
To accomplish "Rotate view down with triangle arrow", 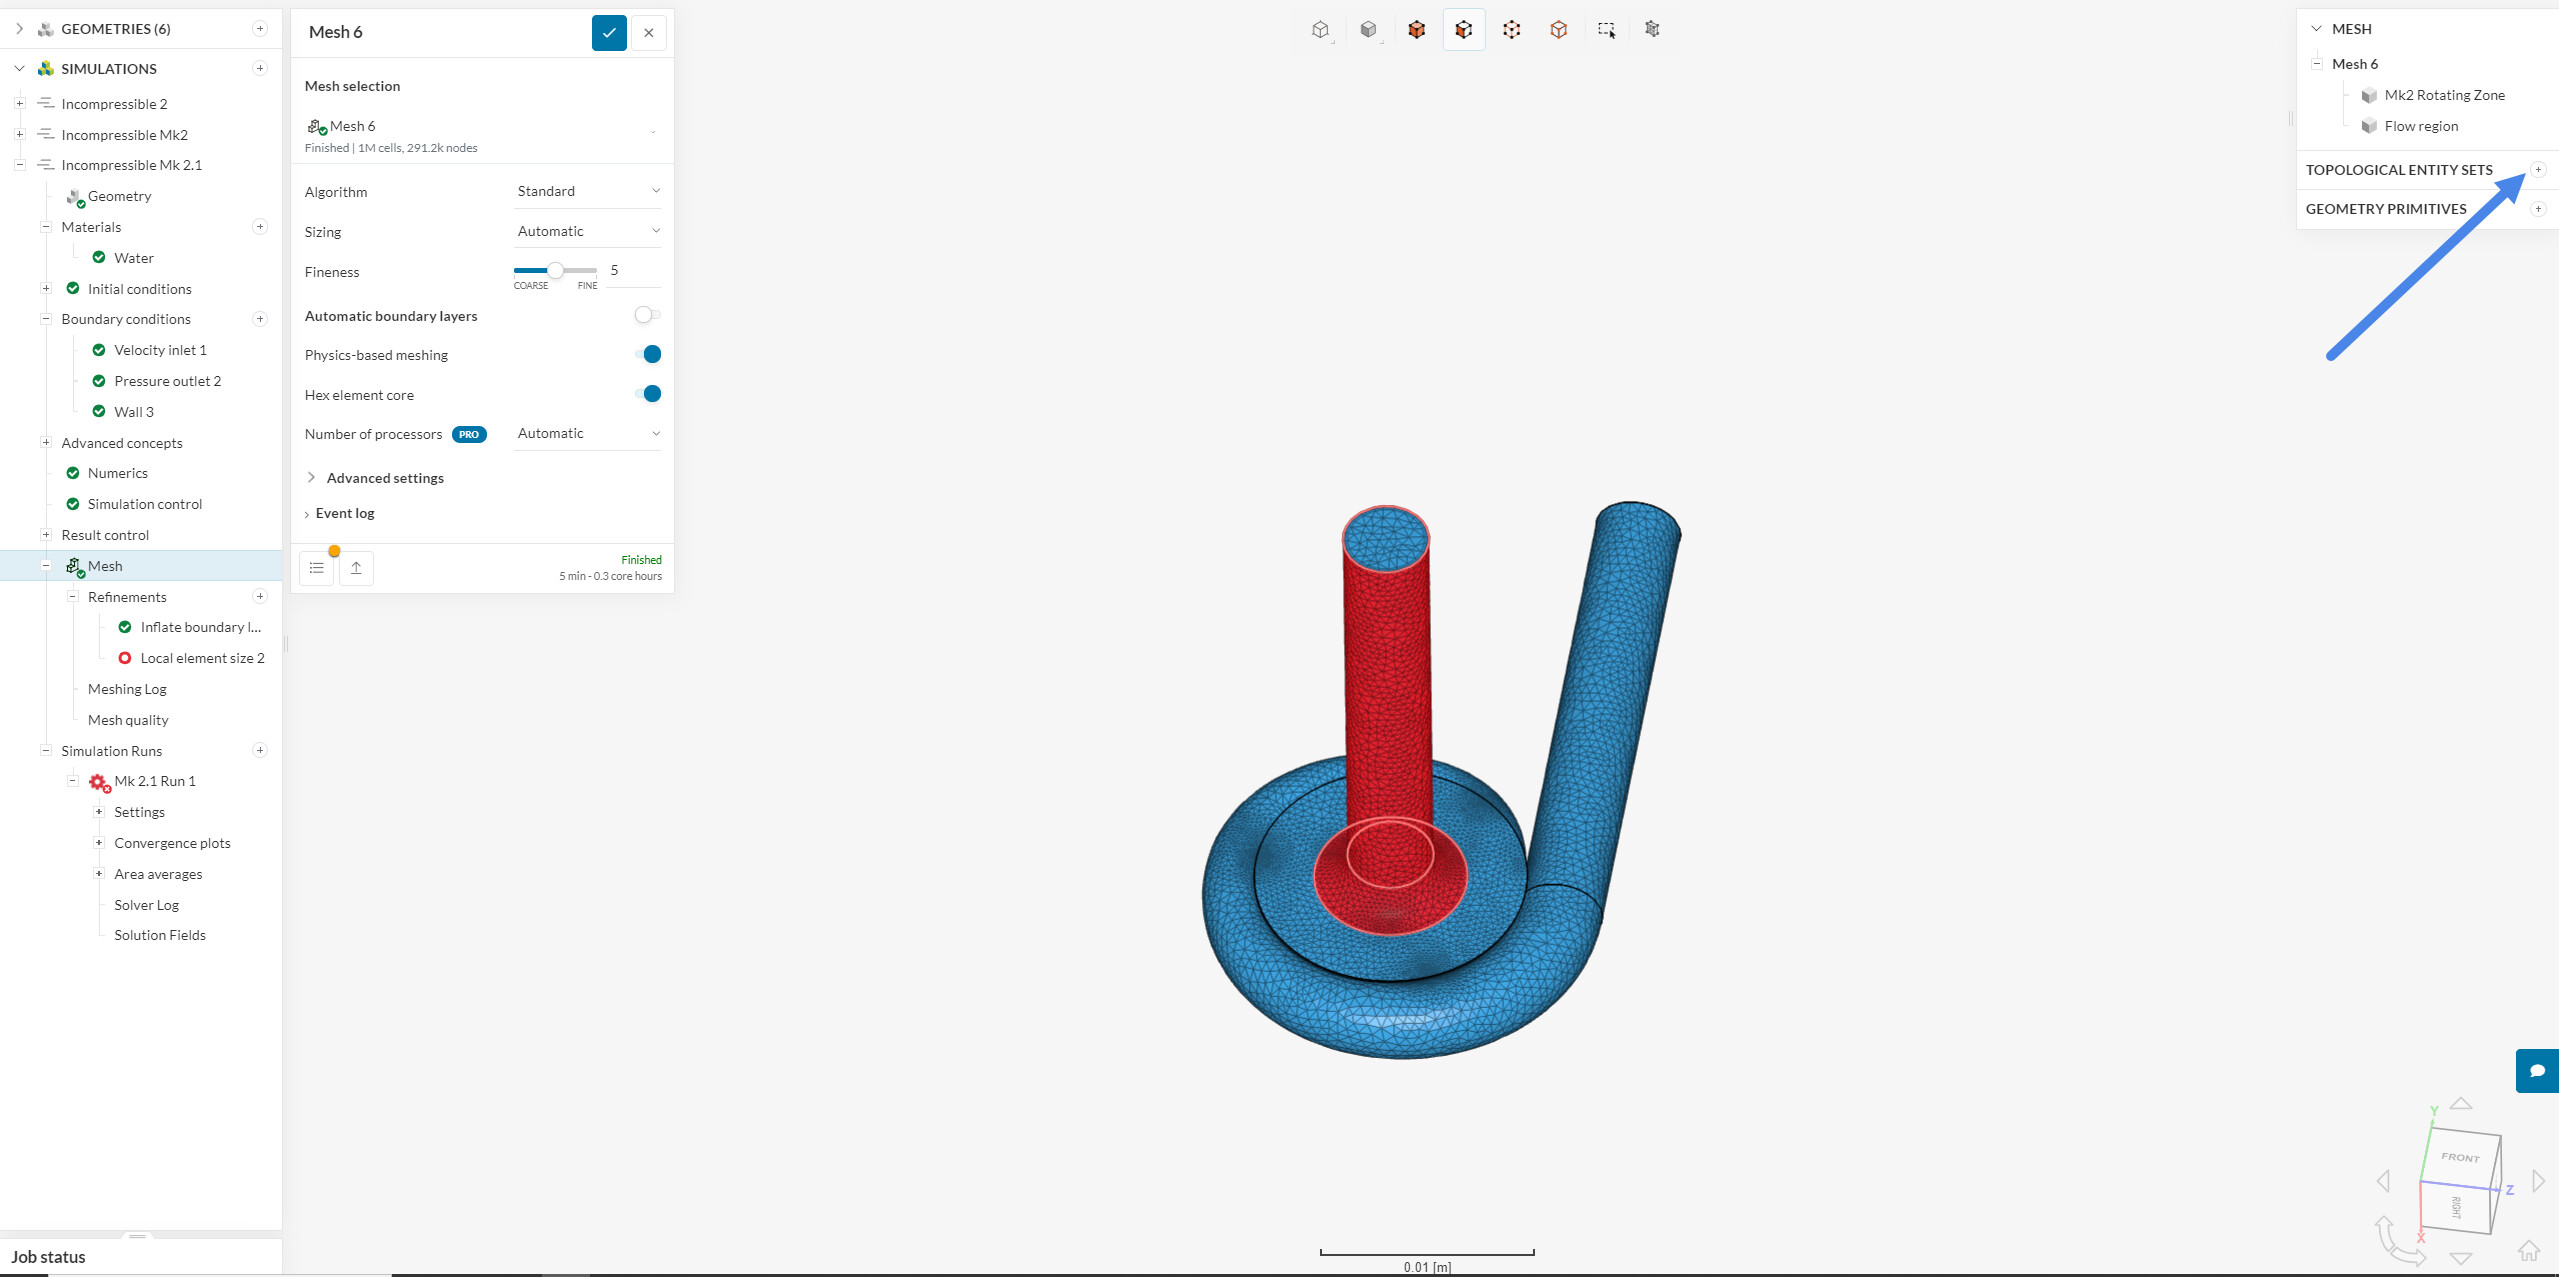I will point(2461,1259).
